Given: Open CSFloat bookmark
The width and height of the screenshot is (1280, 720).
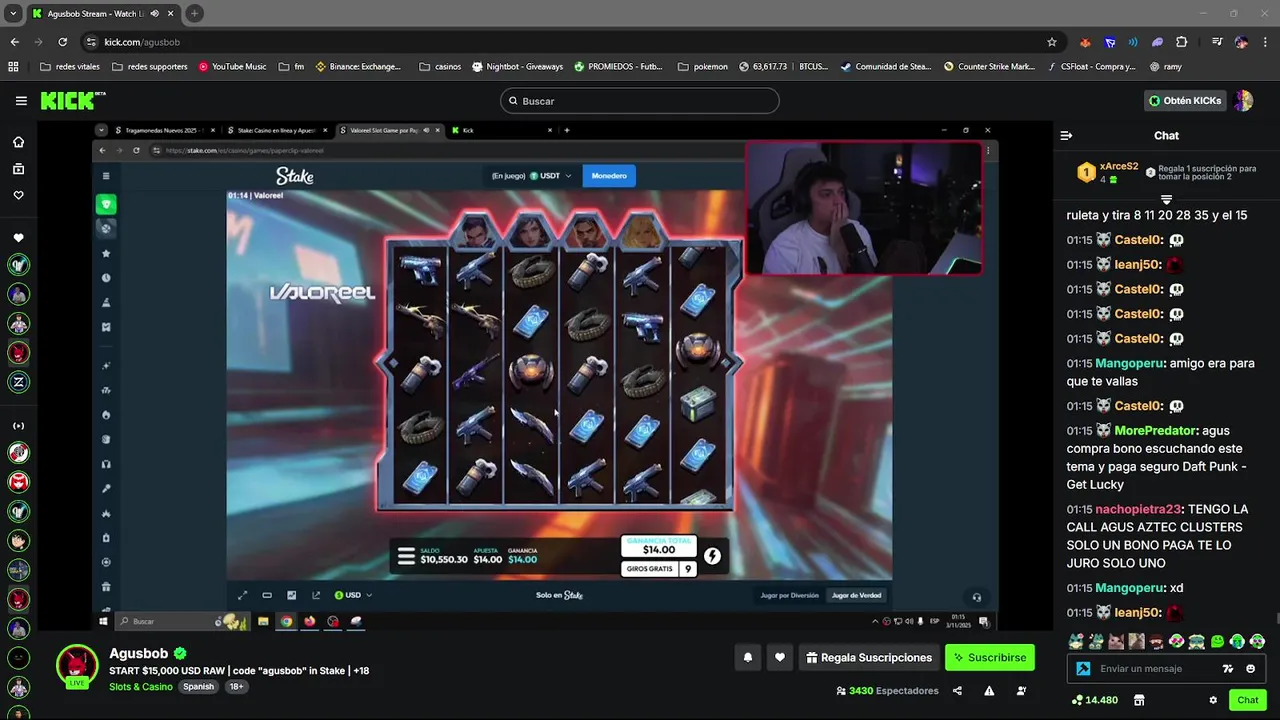Looking at the screenshot, I should 1092,67.
